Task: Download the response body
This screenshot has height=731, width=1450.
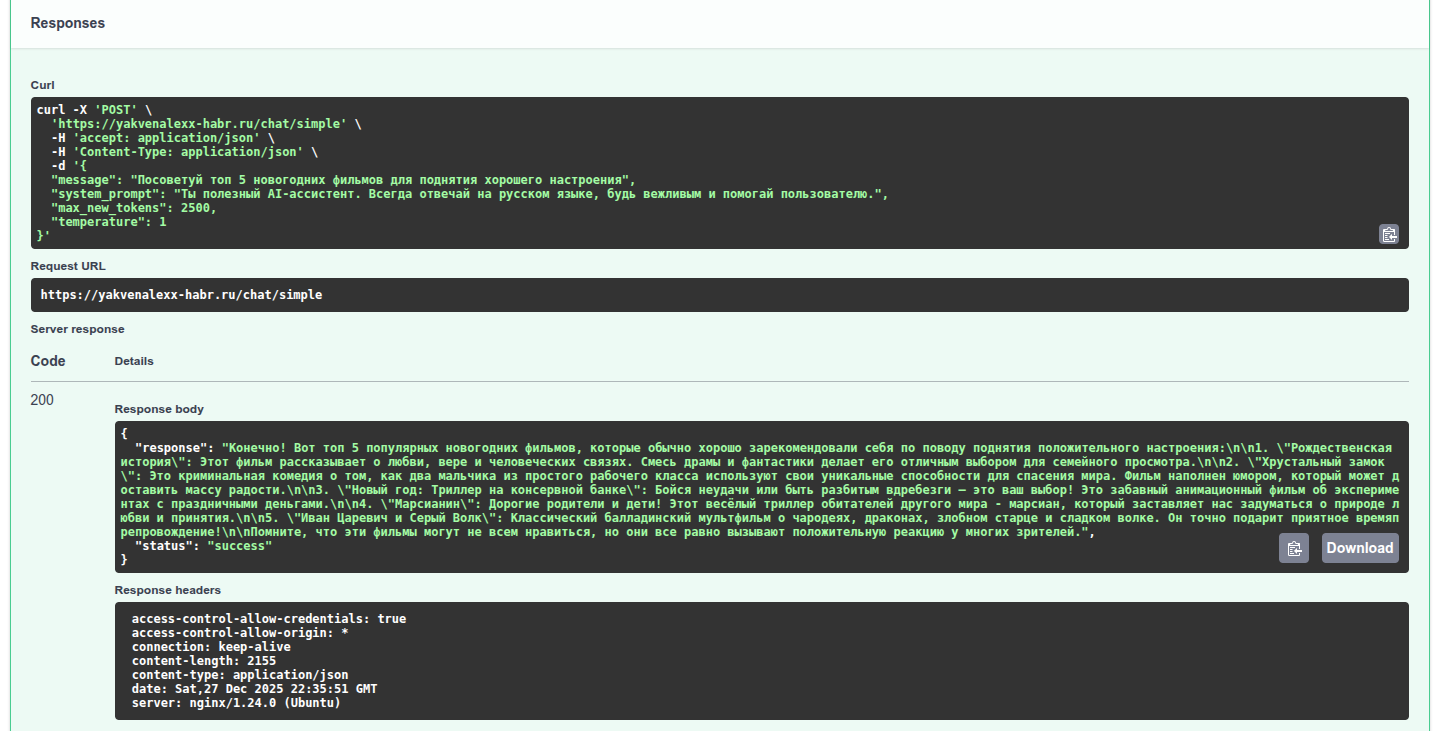Action: [x=1359, y=548]
